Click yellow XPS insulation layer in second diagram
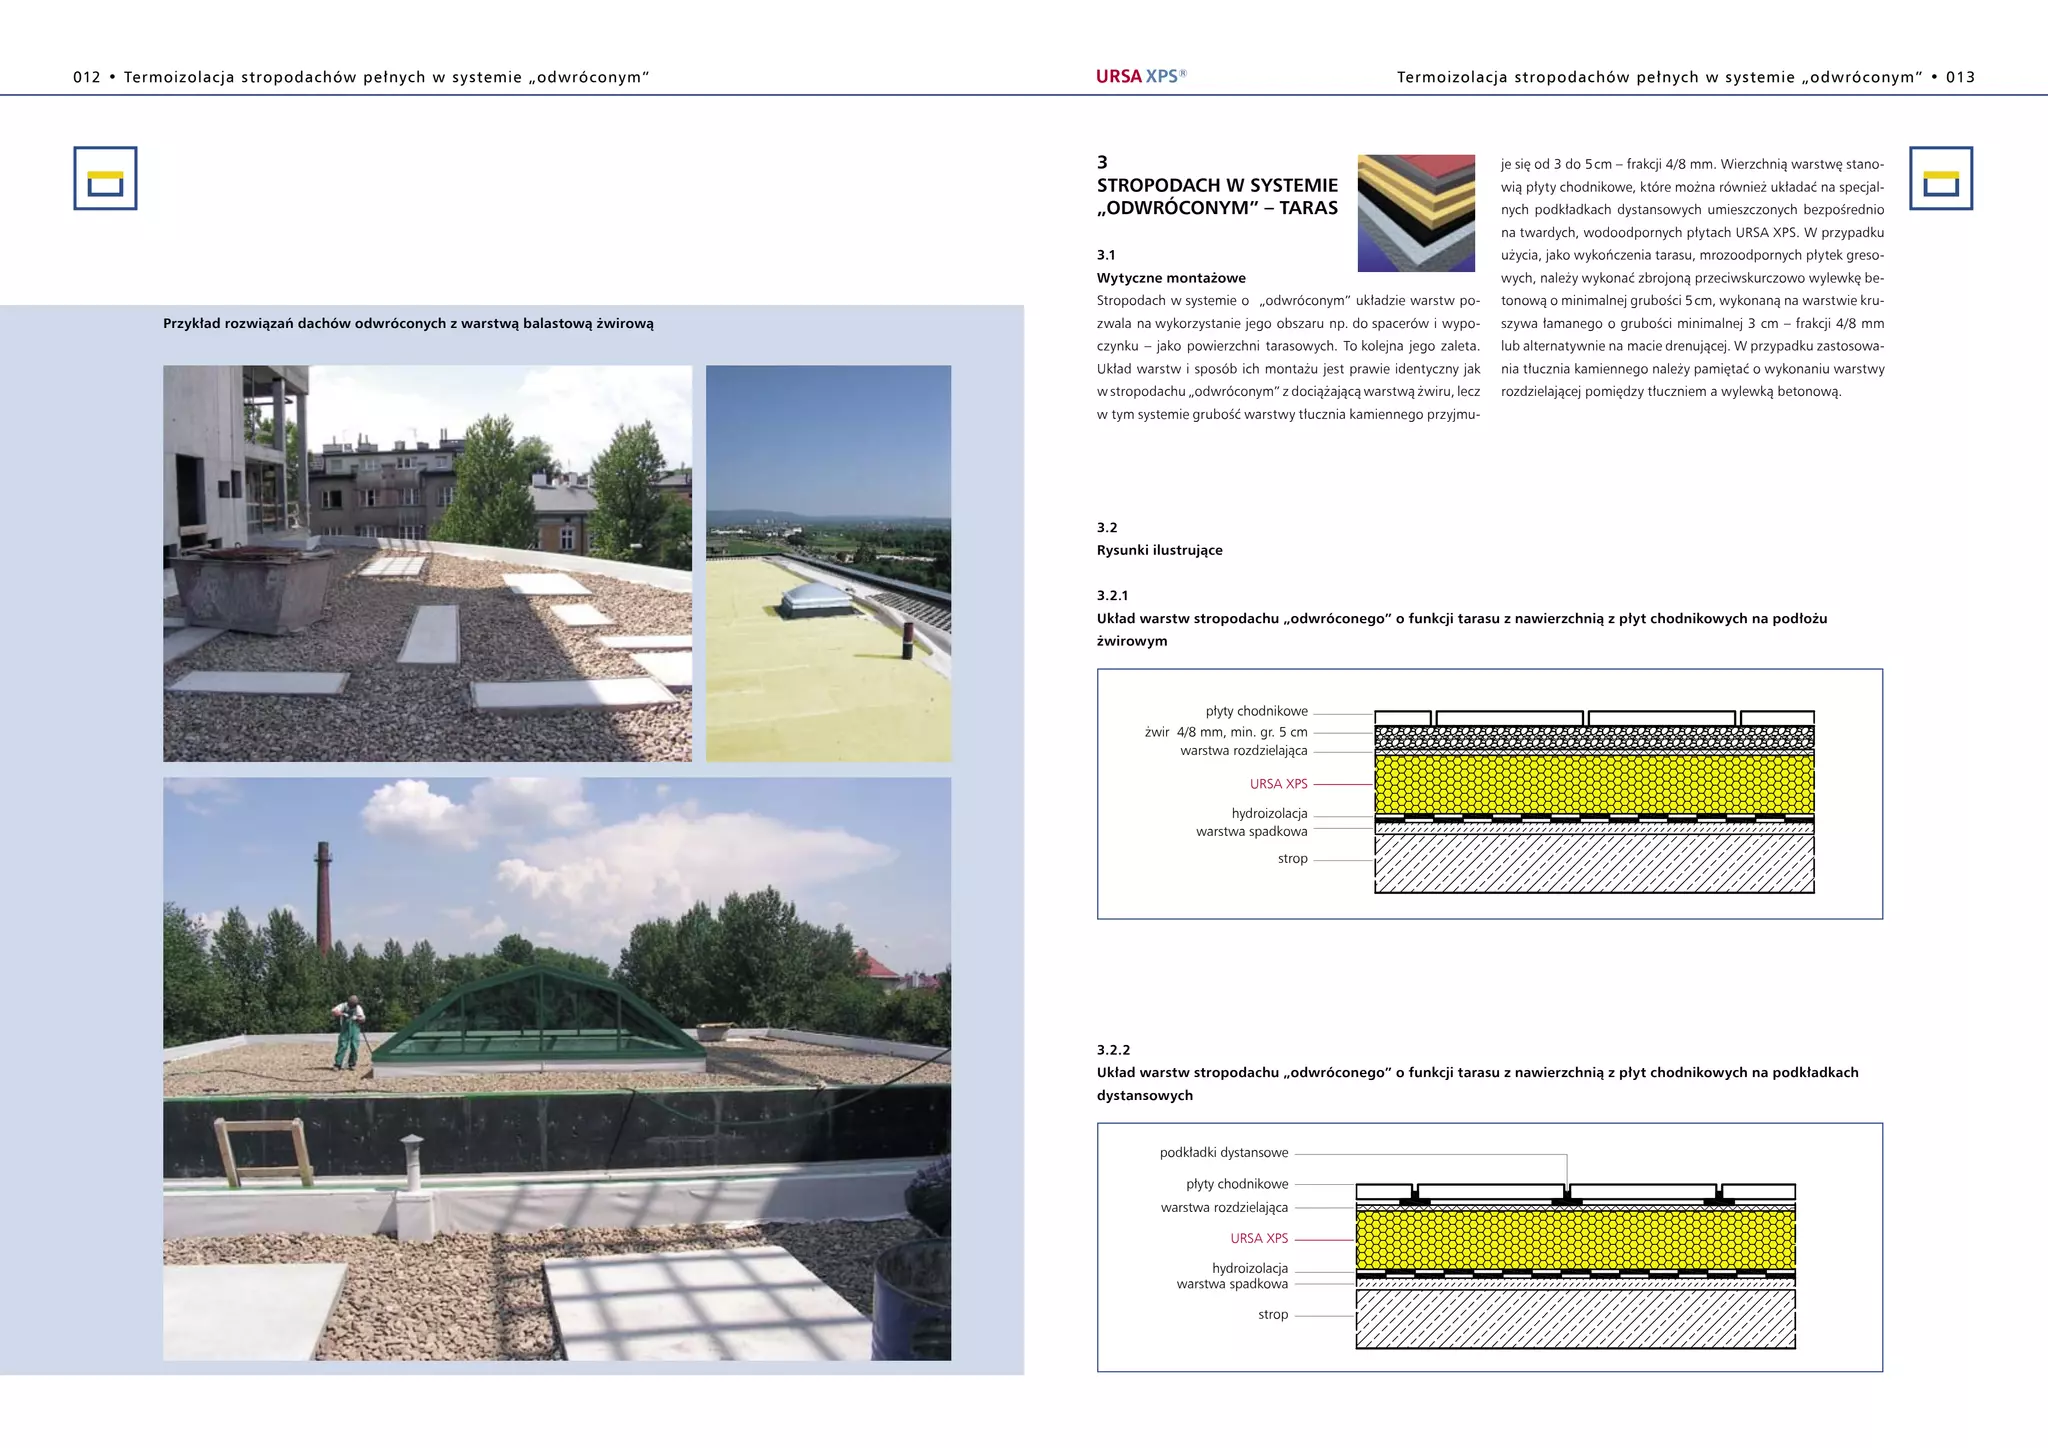The image size is (2048, 1448). (x=1575, y=1239)
